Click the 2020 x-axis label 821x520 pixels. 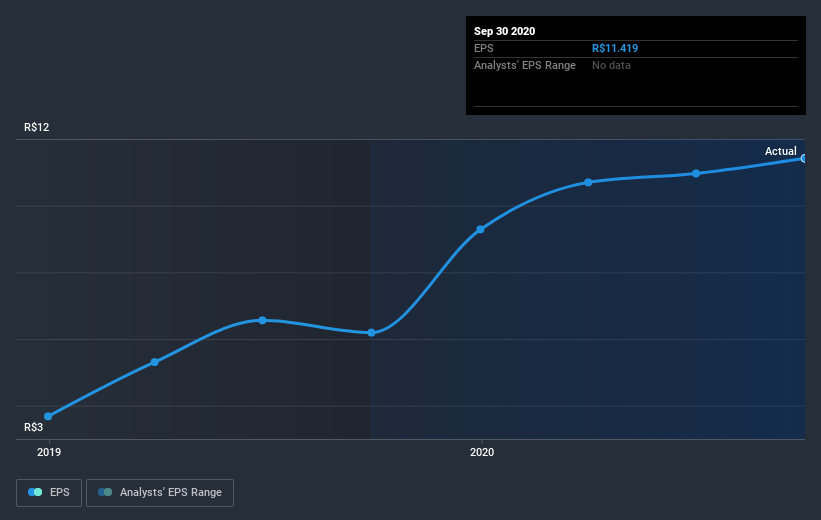coord(482,452)
